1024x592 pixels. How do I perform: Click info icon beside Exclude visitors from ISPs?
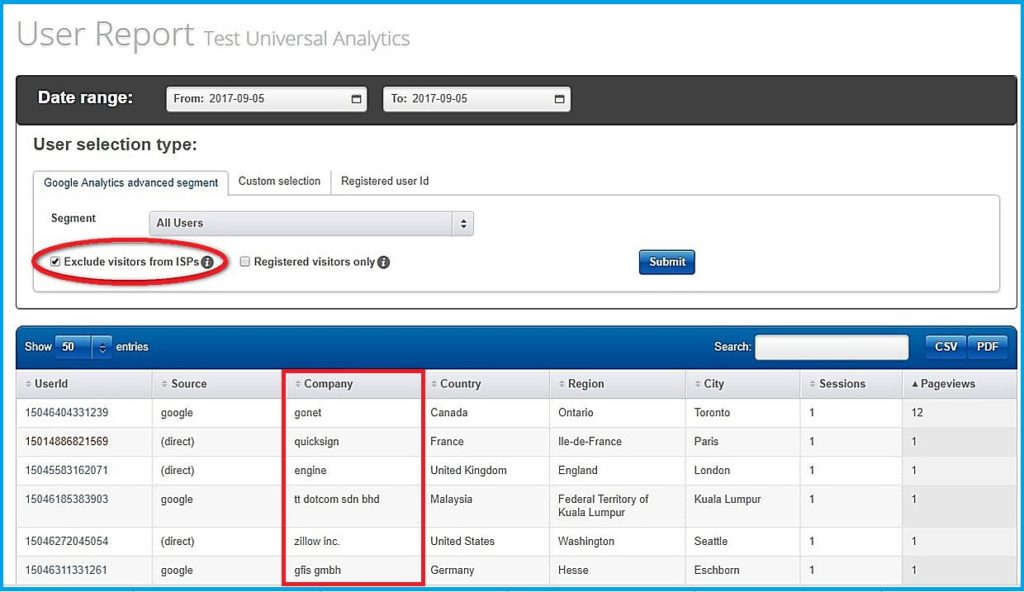click(207, 262)
